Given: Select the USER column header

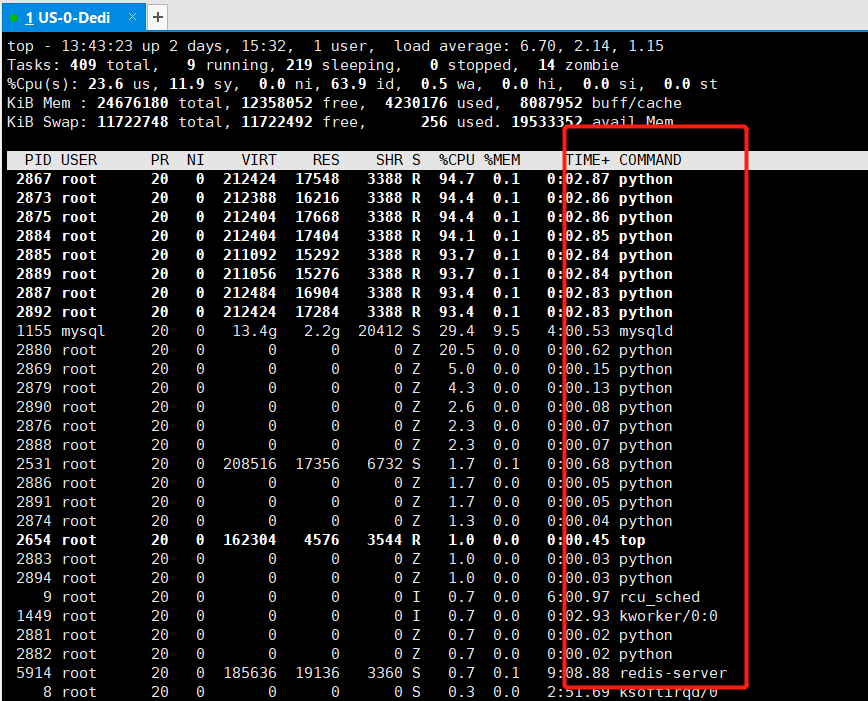Looking at the screenshot, I should [79, 160].
